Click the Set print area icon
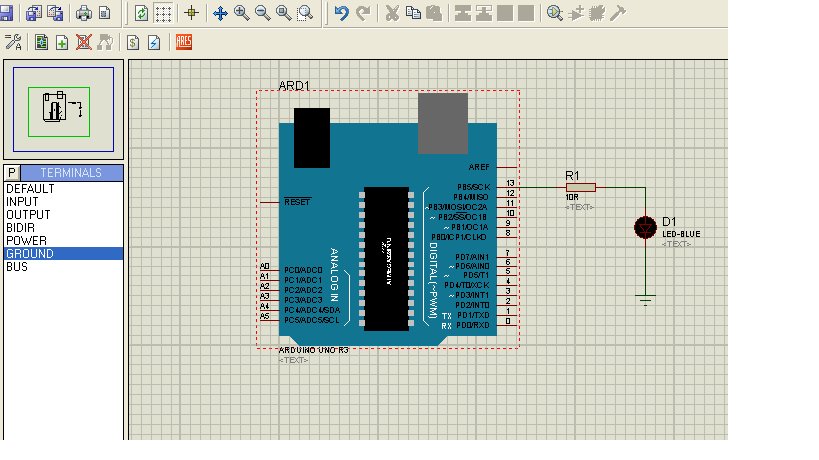This screenshot has height=460, width=819. pyautogui.click(x=104, y=13)
